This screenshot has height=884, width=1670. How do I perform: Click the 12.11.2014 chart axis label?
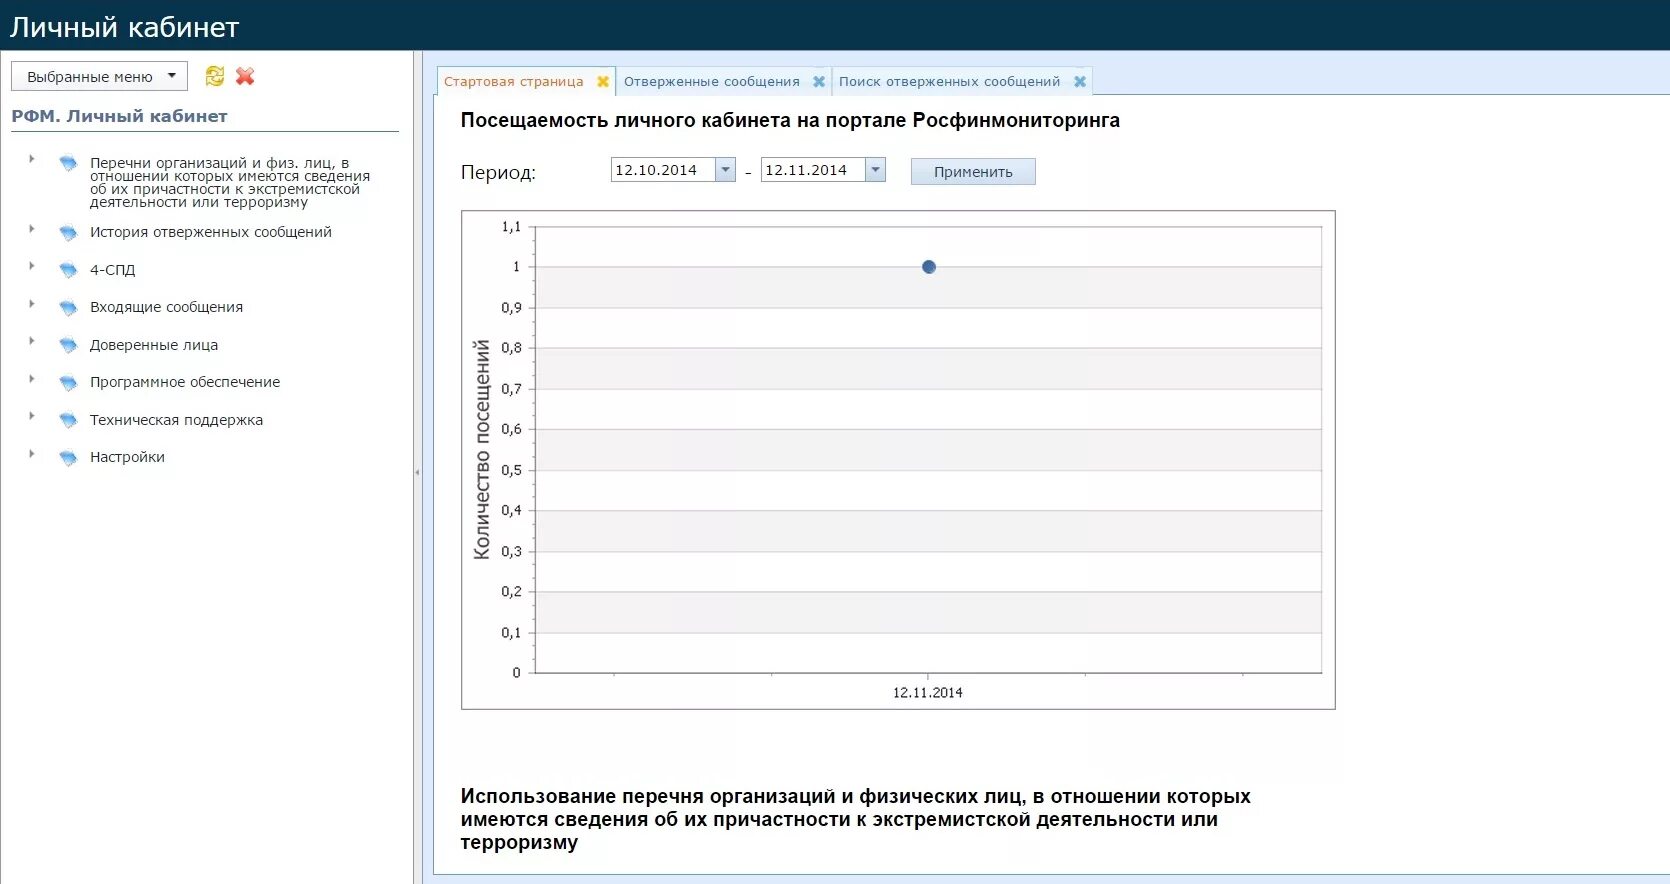[x=928, y=692]
